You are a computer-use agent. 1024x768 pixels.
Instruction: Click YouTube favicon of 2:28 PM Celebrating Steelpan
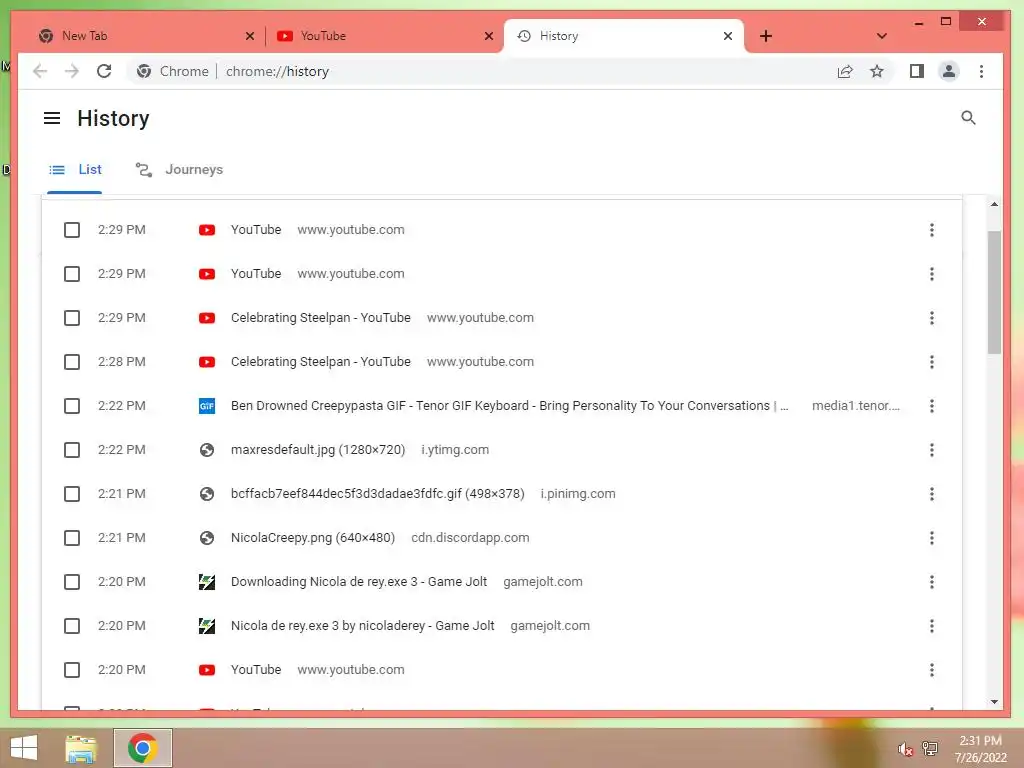pyautogui.click(x=207, y=362)
